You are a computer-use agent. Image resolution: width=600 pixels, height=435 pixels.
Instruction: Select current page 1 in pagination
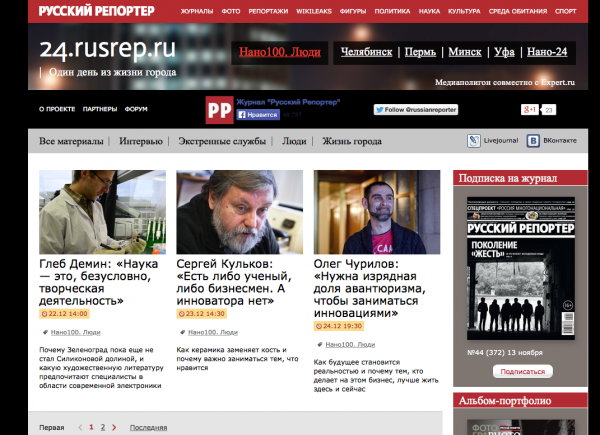point(91,427)
